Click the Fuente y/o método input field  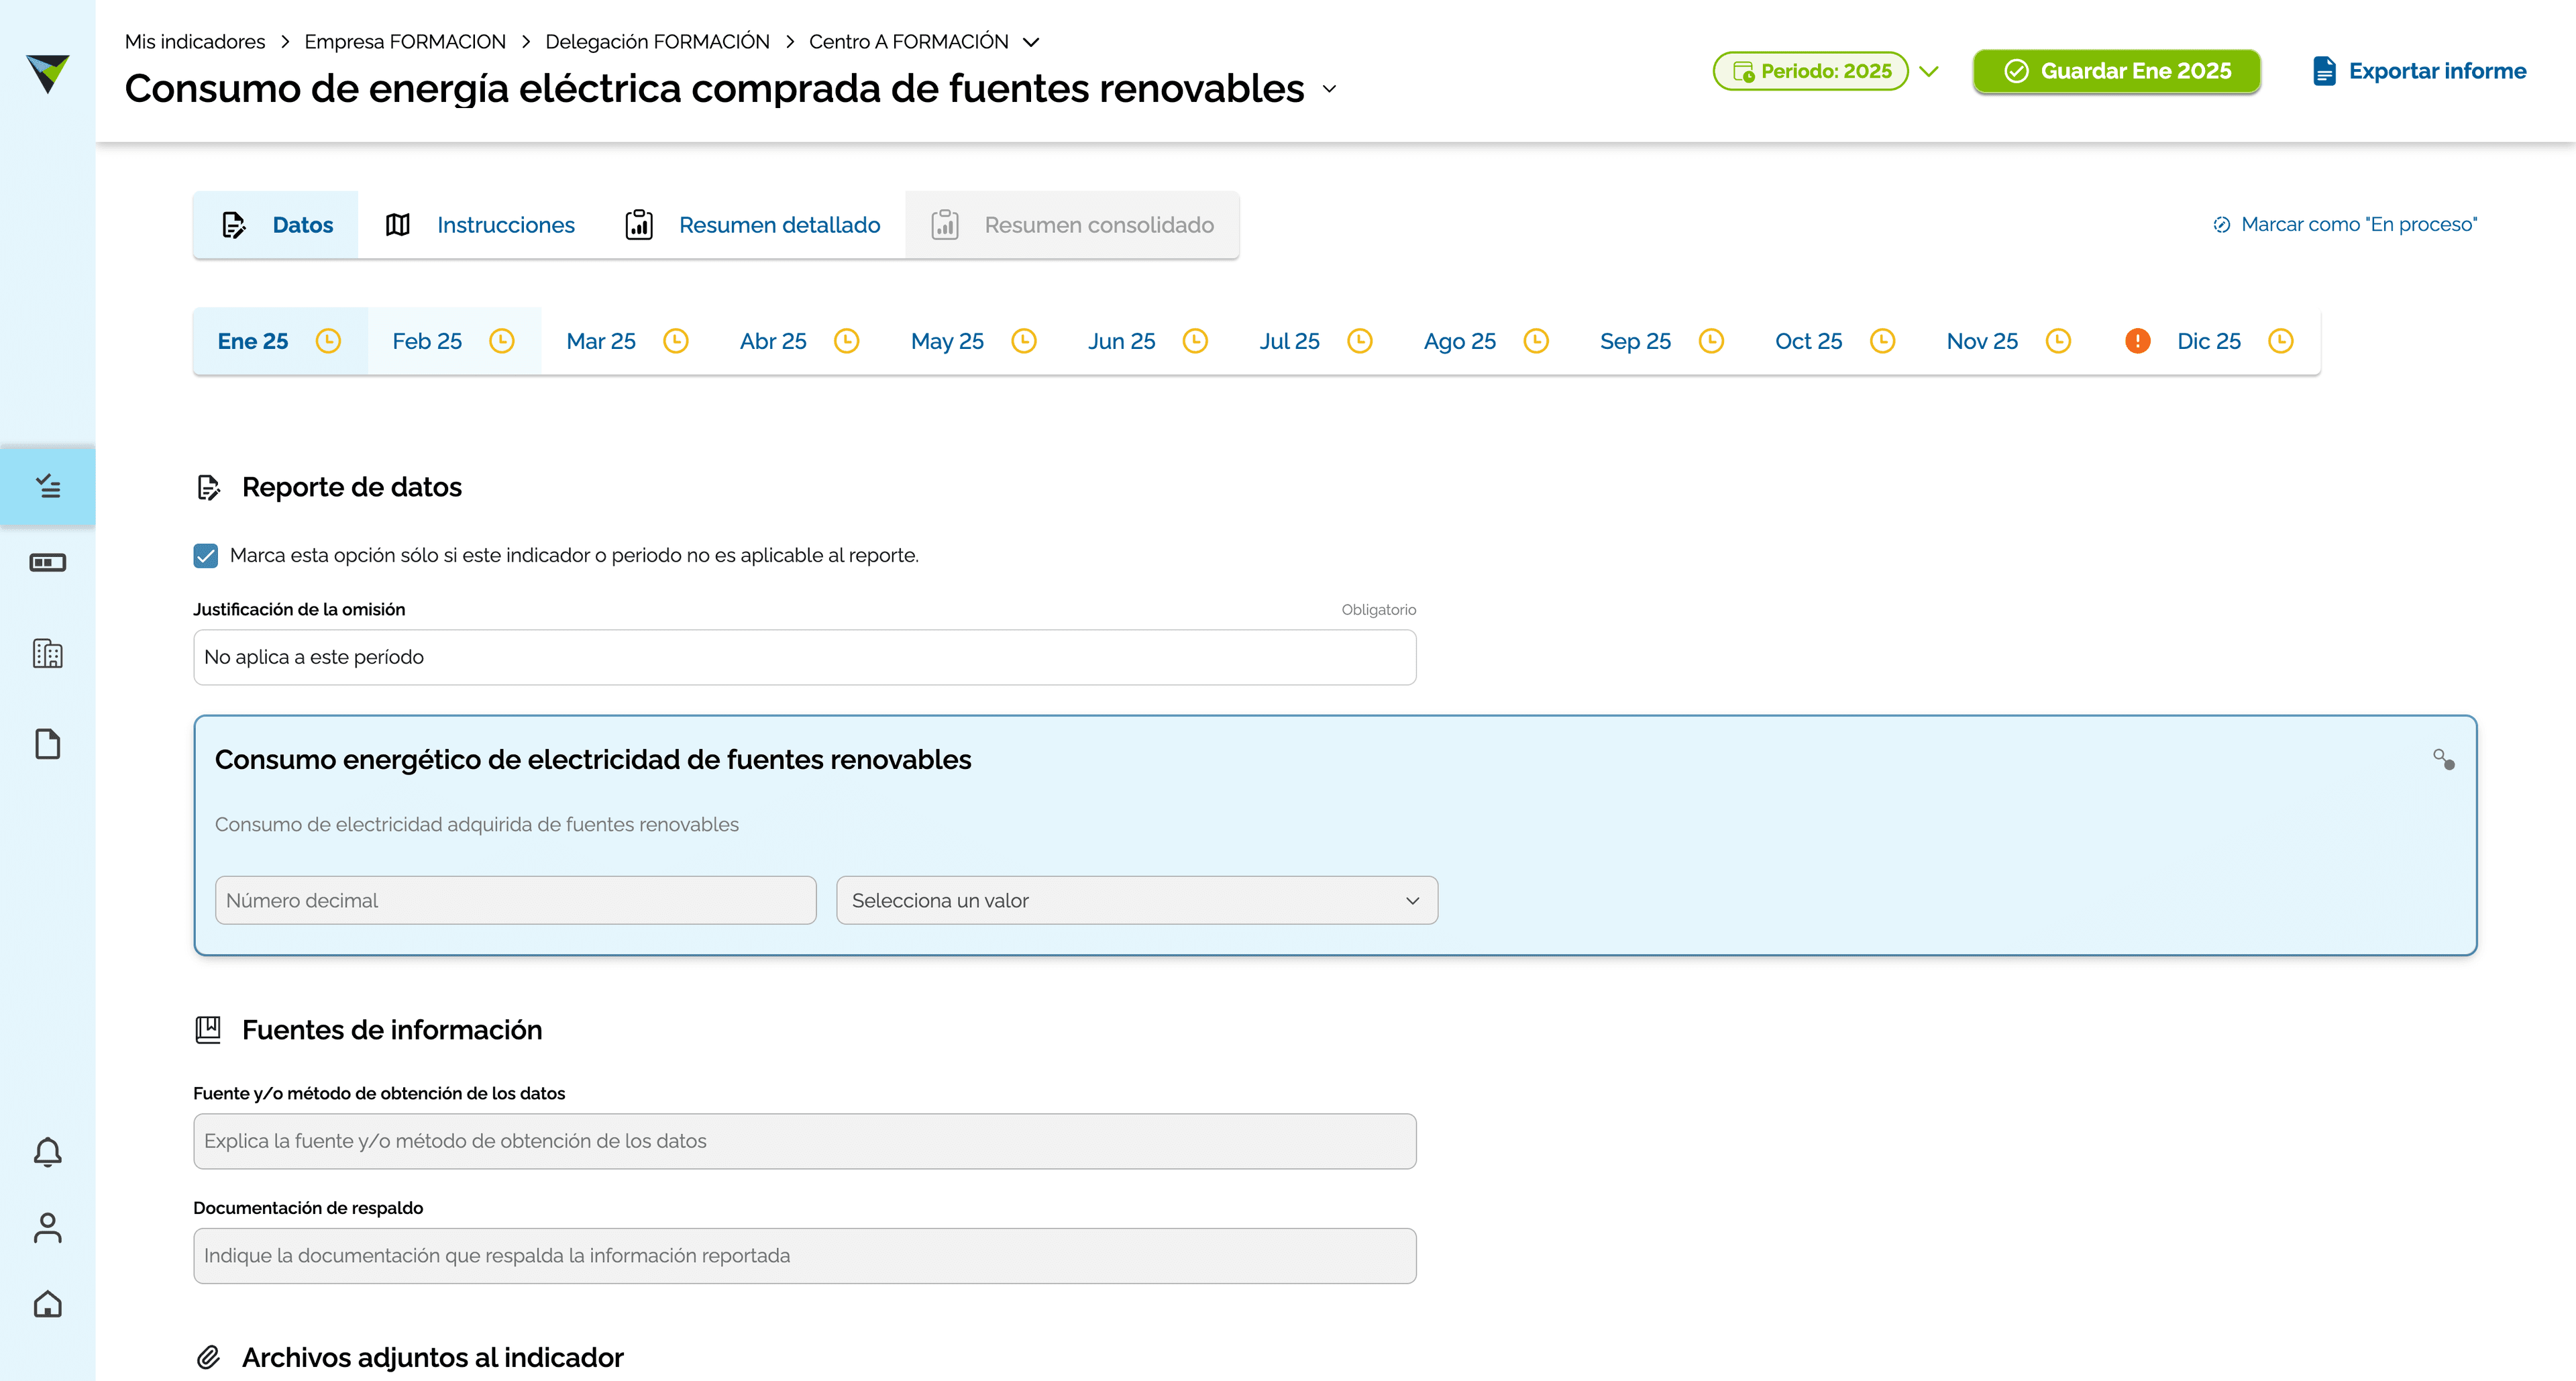click(805, 1141)
